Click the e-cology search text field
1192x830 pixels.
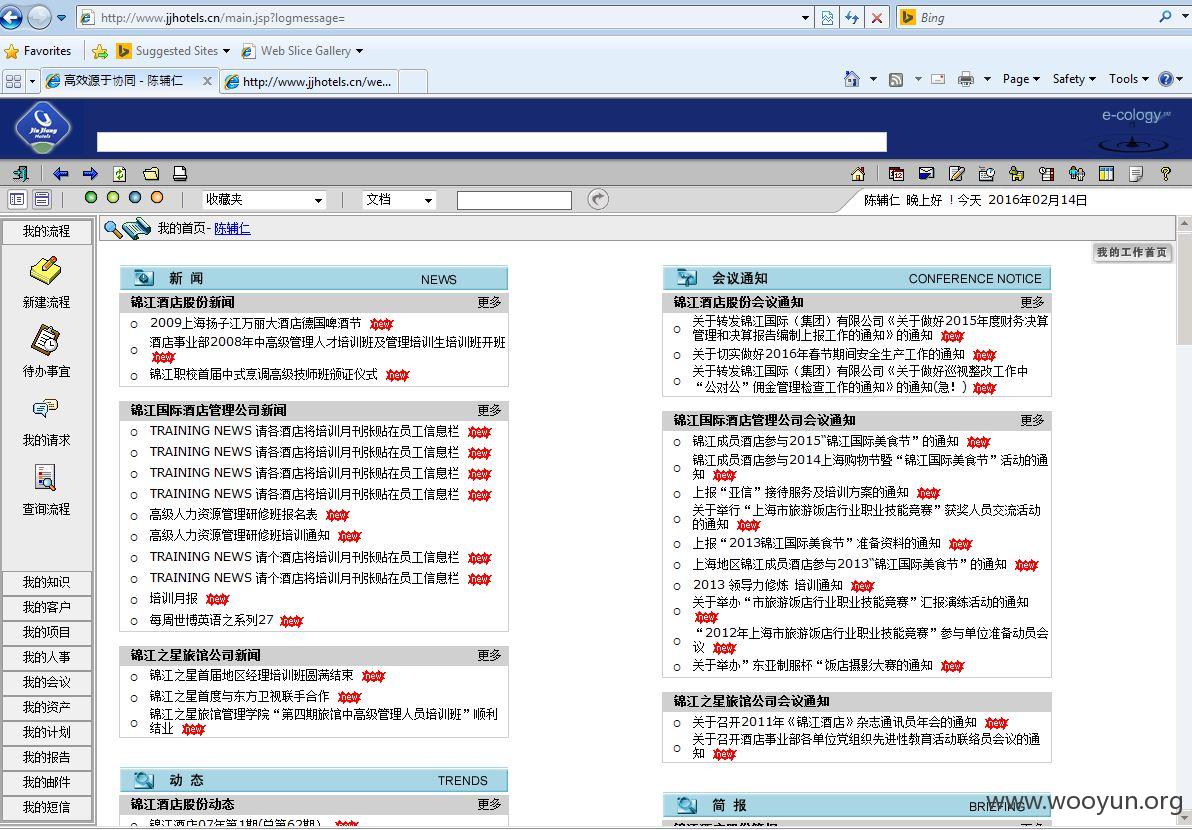coord(515,200)
